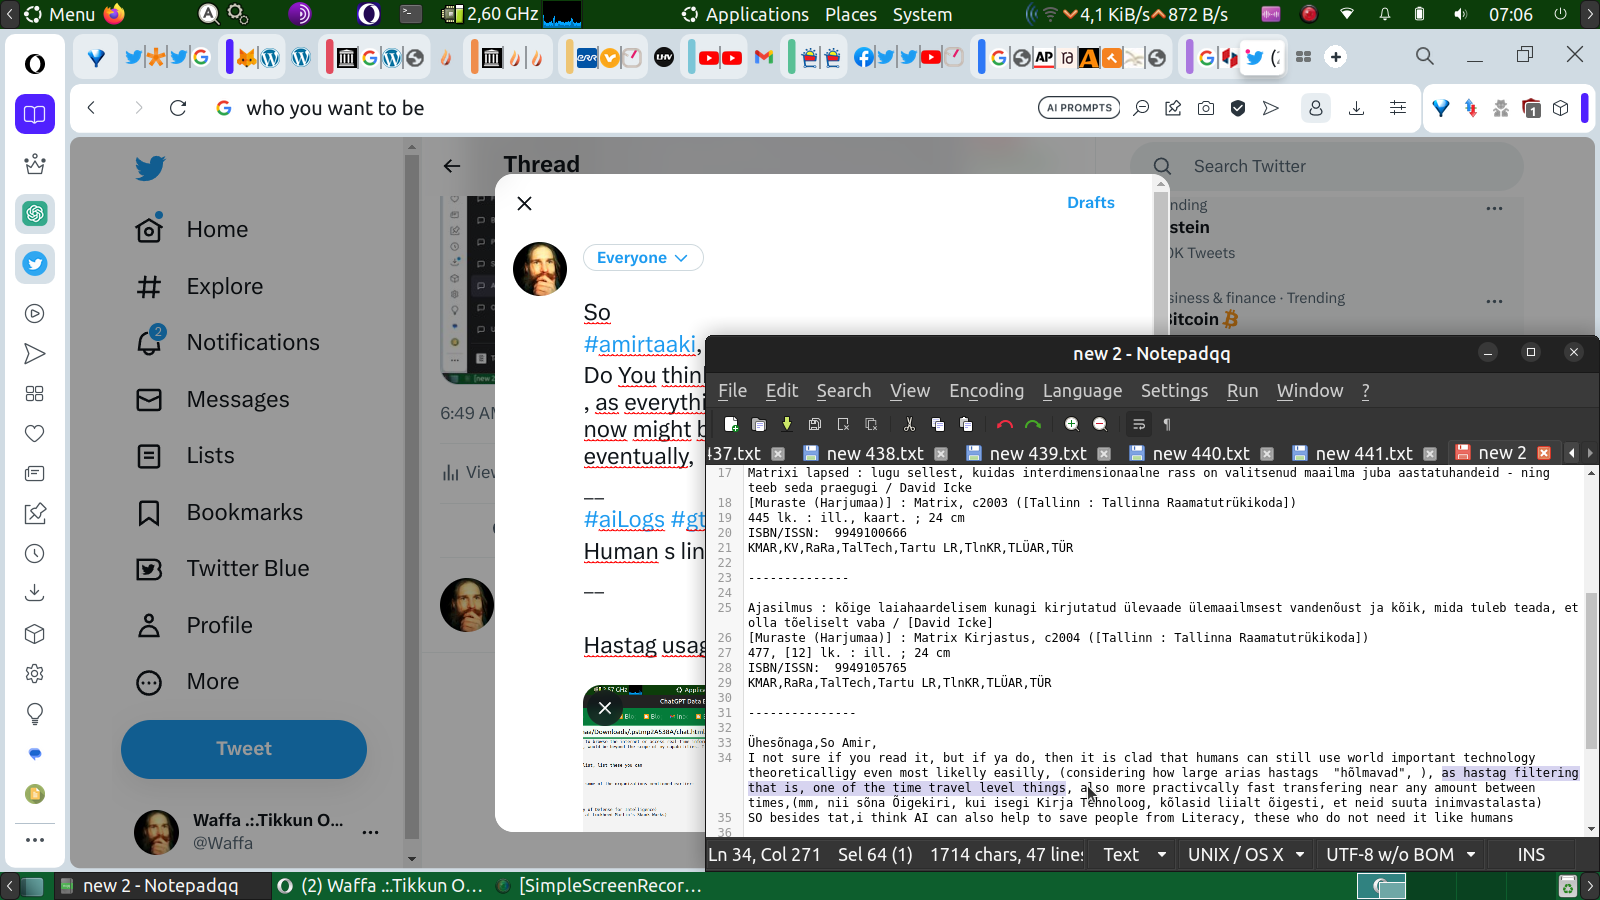Switch to the new 439.txt tab

click(x=1037, y=454)
